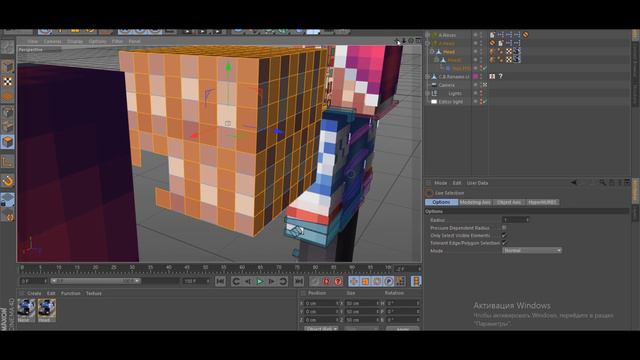
Task: Select the Options tab in attributes
Action: pyautogui.click(x=441, y=202)
